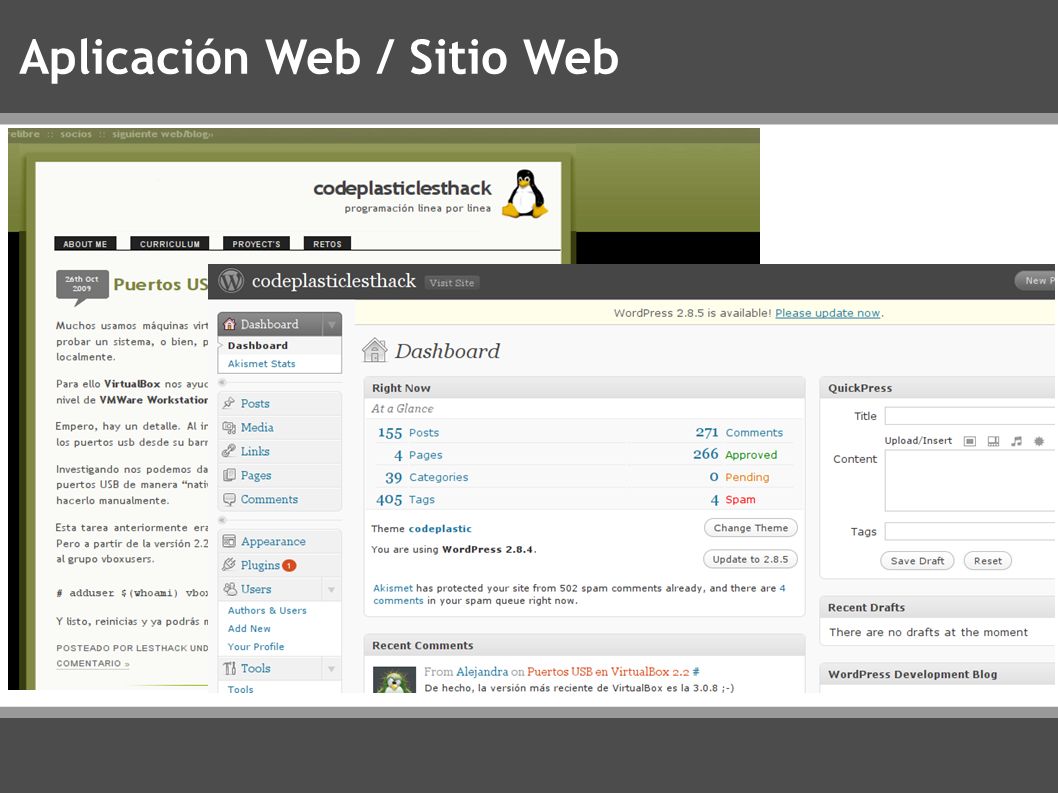The image size is (1058, 793).
Task: Open the 155 Posts link
Action: [x=408, y=433]
